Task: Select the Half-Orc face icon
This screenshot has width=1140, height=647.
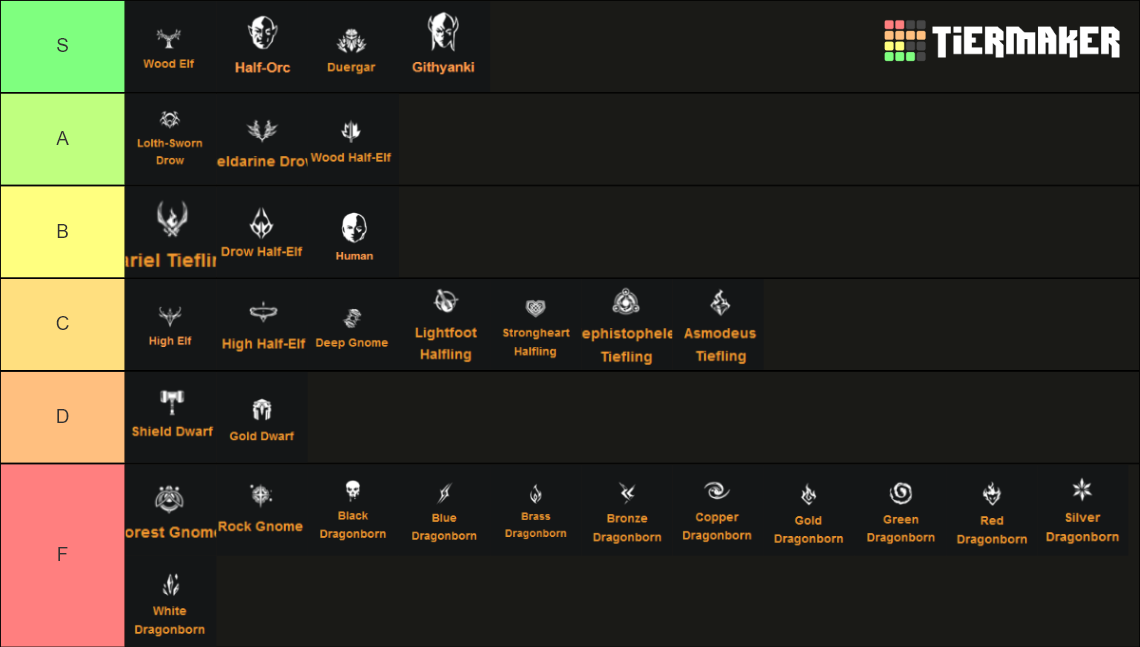Action: tap(262, 34)
